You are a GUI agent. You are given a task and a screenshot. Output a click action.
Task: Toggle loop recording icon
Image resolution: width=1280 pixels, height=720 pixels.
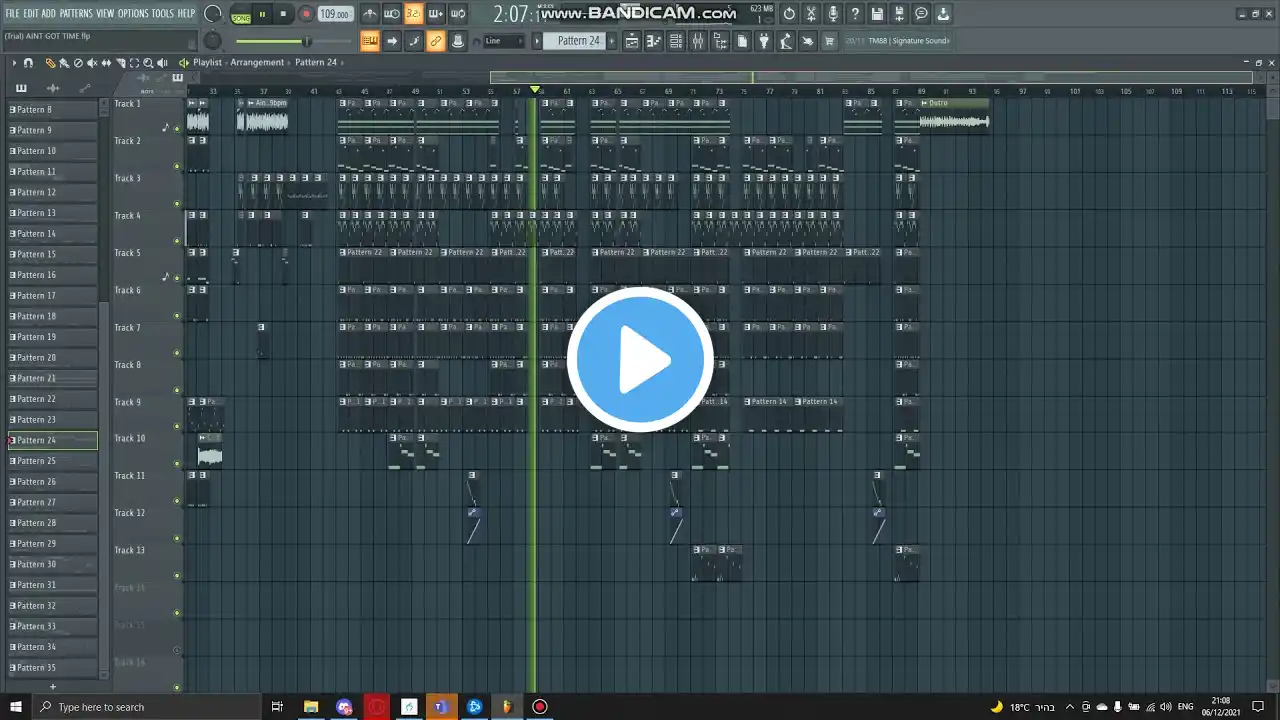(x=457, y=14)
